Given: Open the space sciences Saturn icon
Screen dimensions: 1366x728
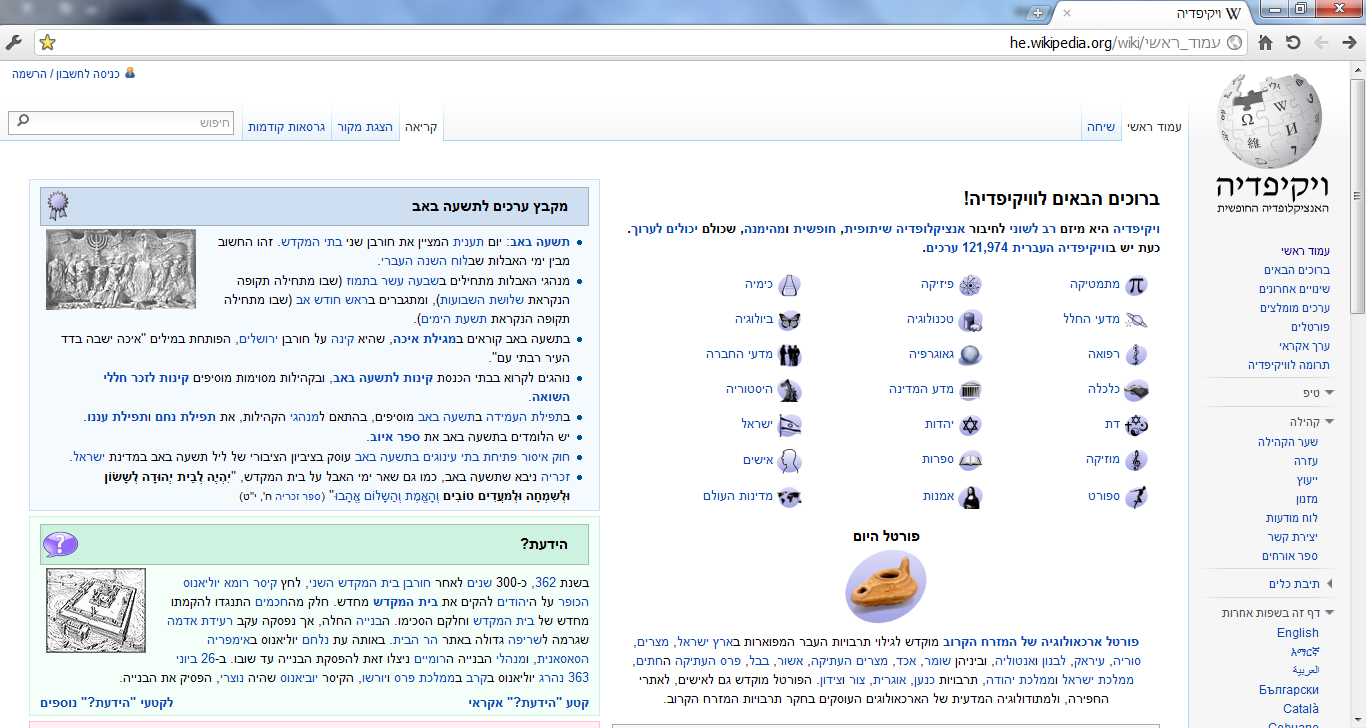Looking at the screenshot, I should pyautogui.click(x=1135, y=320).
